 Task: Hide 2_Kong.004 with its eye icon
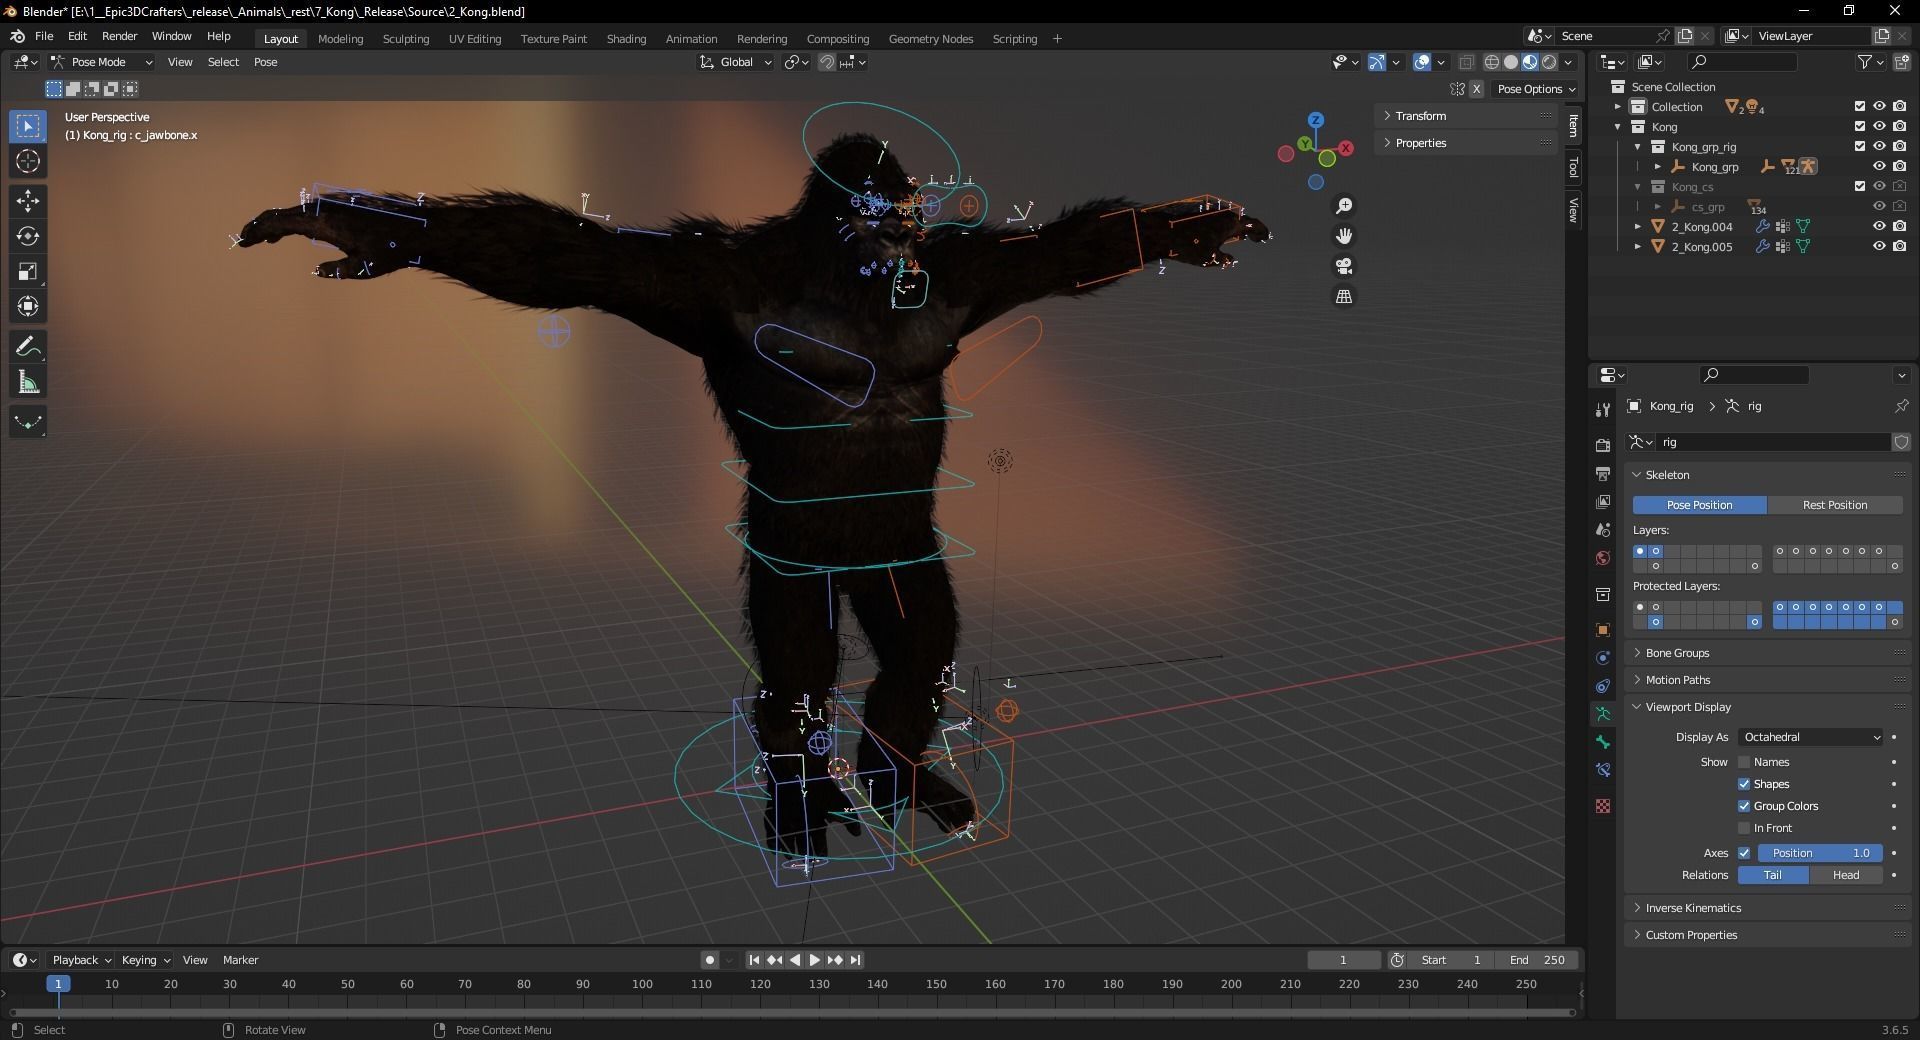coord(1879,227)
